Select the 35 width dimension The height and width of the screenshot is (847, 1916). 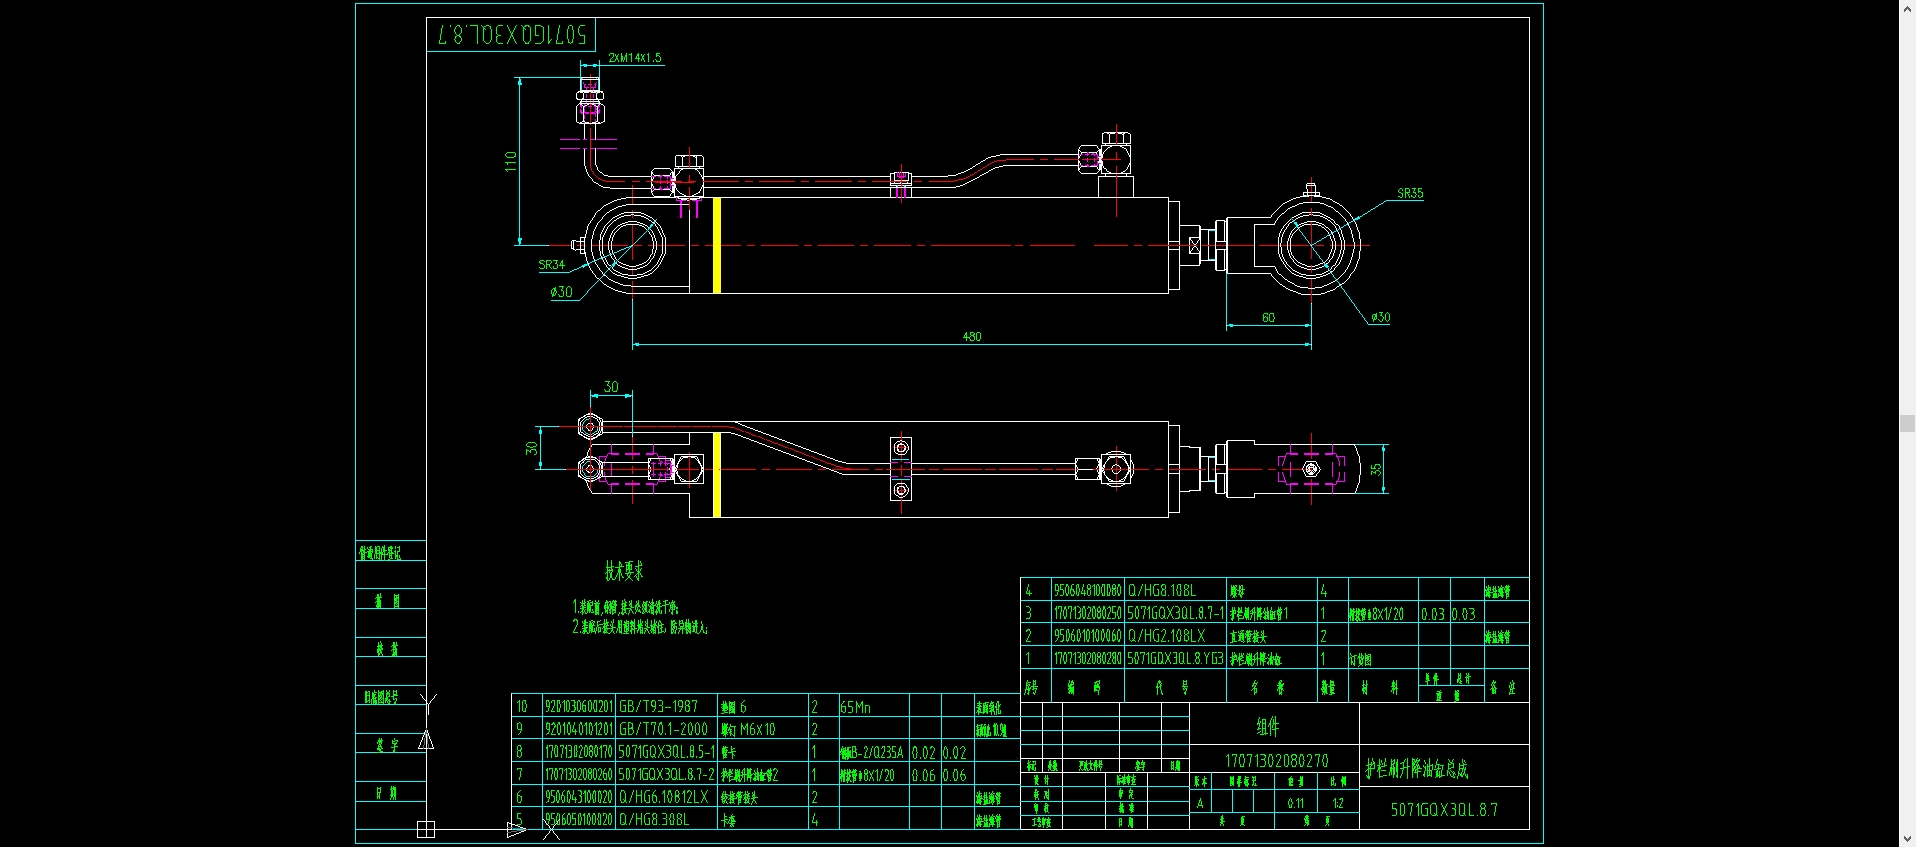1376,469
